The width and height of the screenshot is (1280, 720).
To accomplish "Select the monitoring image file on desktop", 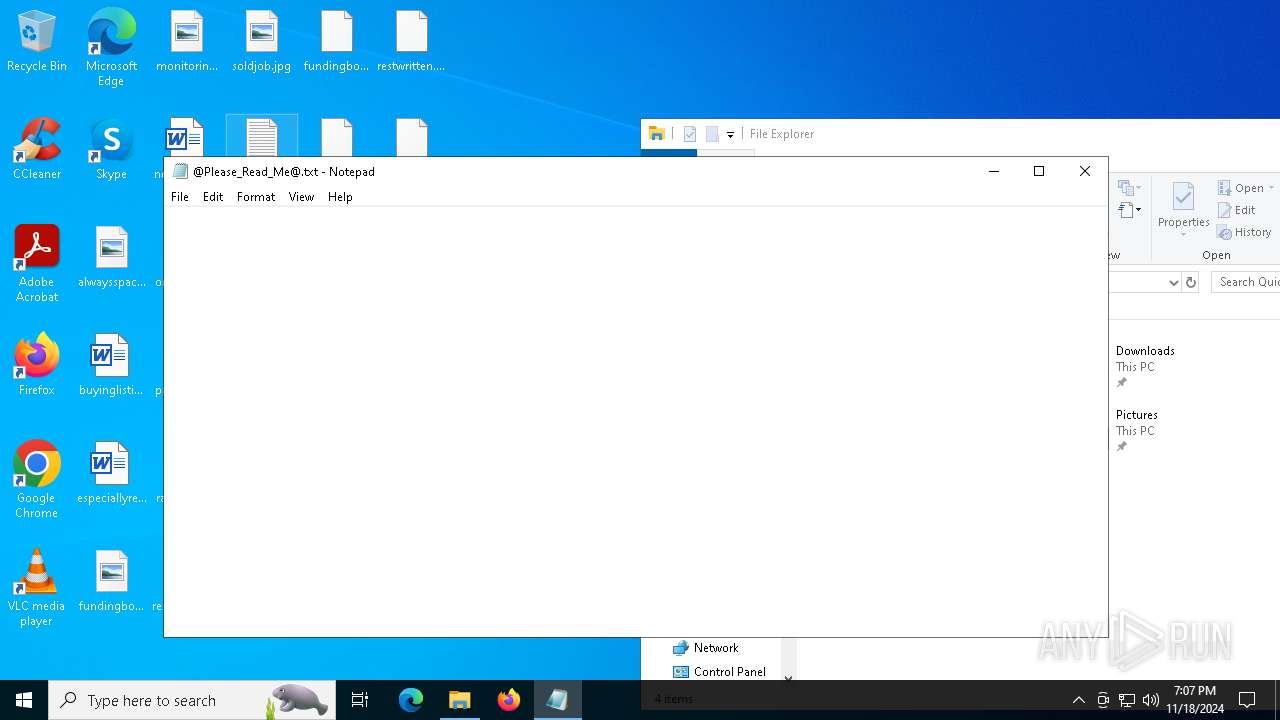I will 187,42.
